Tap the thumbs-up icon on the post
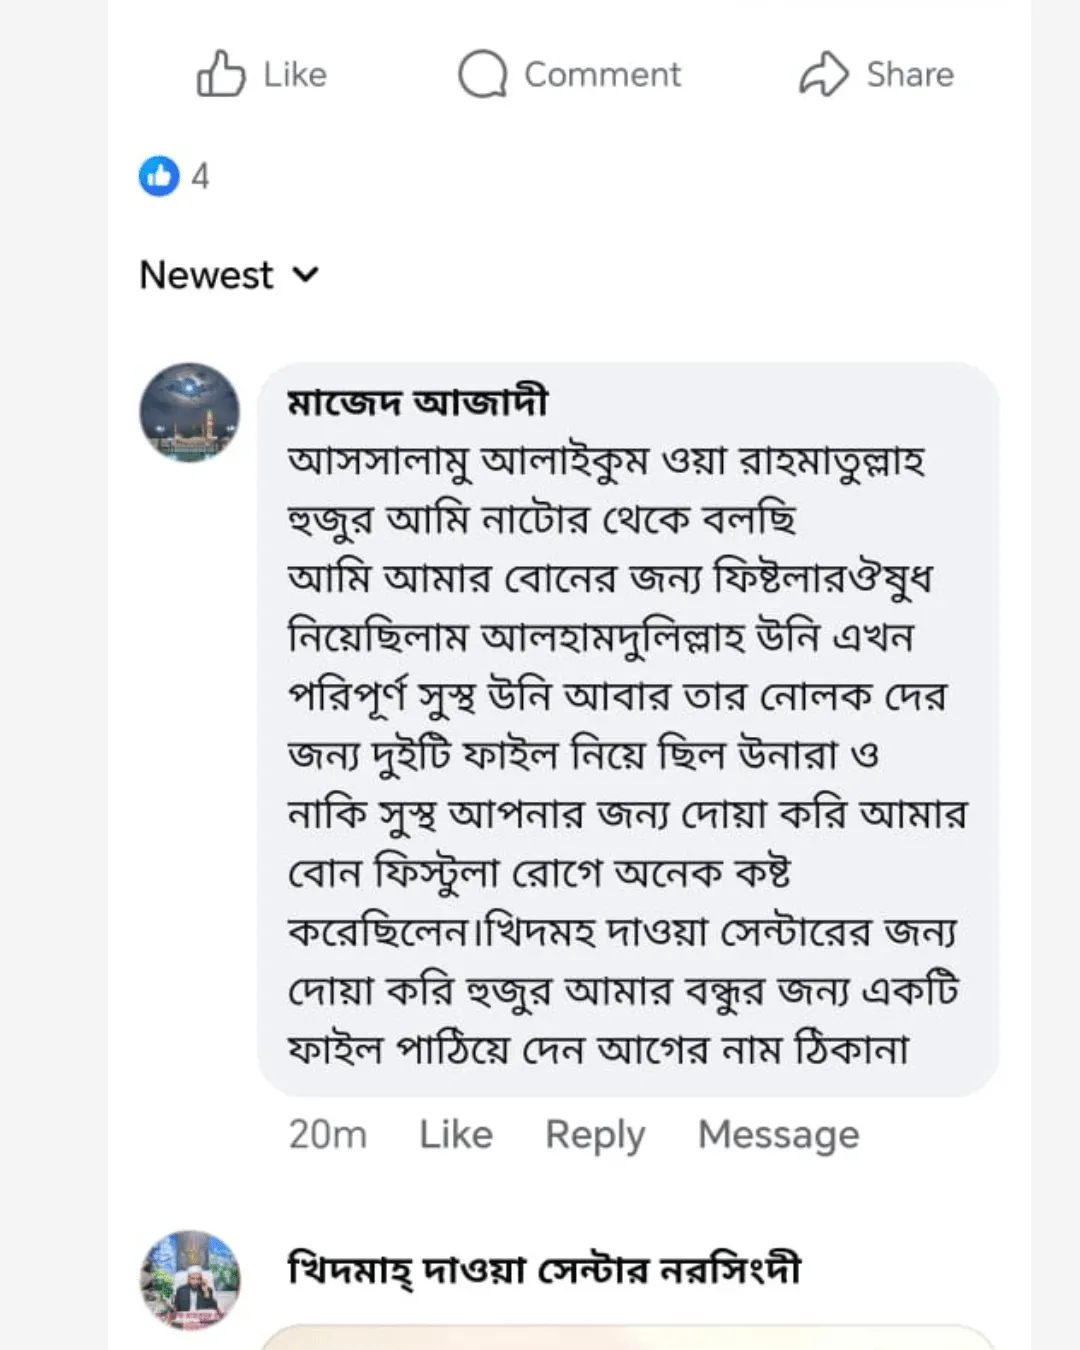1080x1350 pixels. 220,74
